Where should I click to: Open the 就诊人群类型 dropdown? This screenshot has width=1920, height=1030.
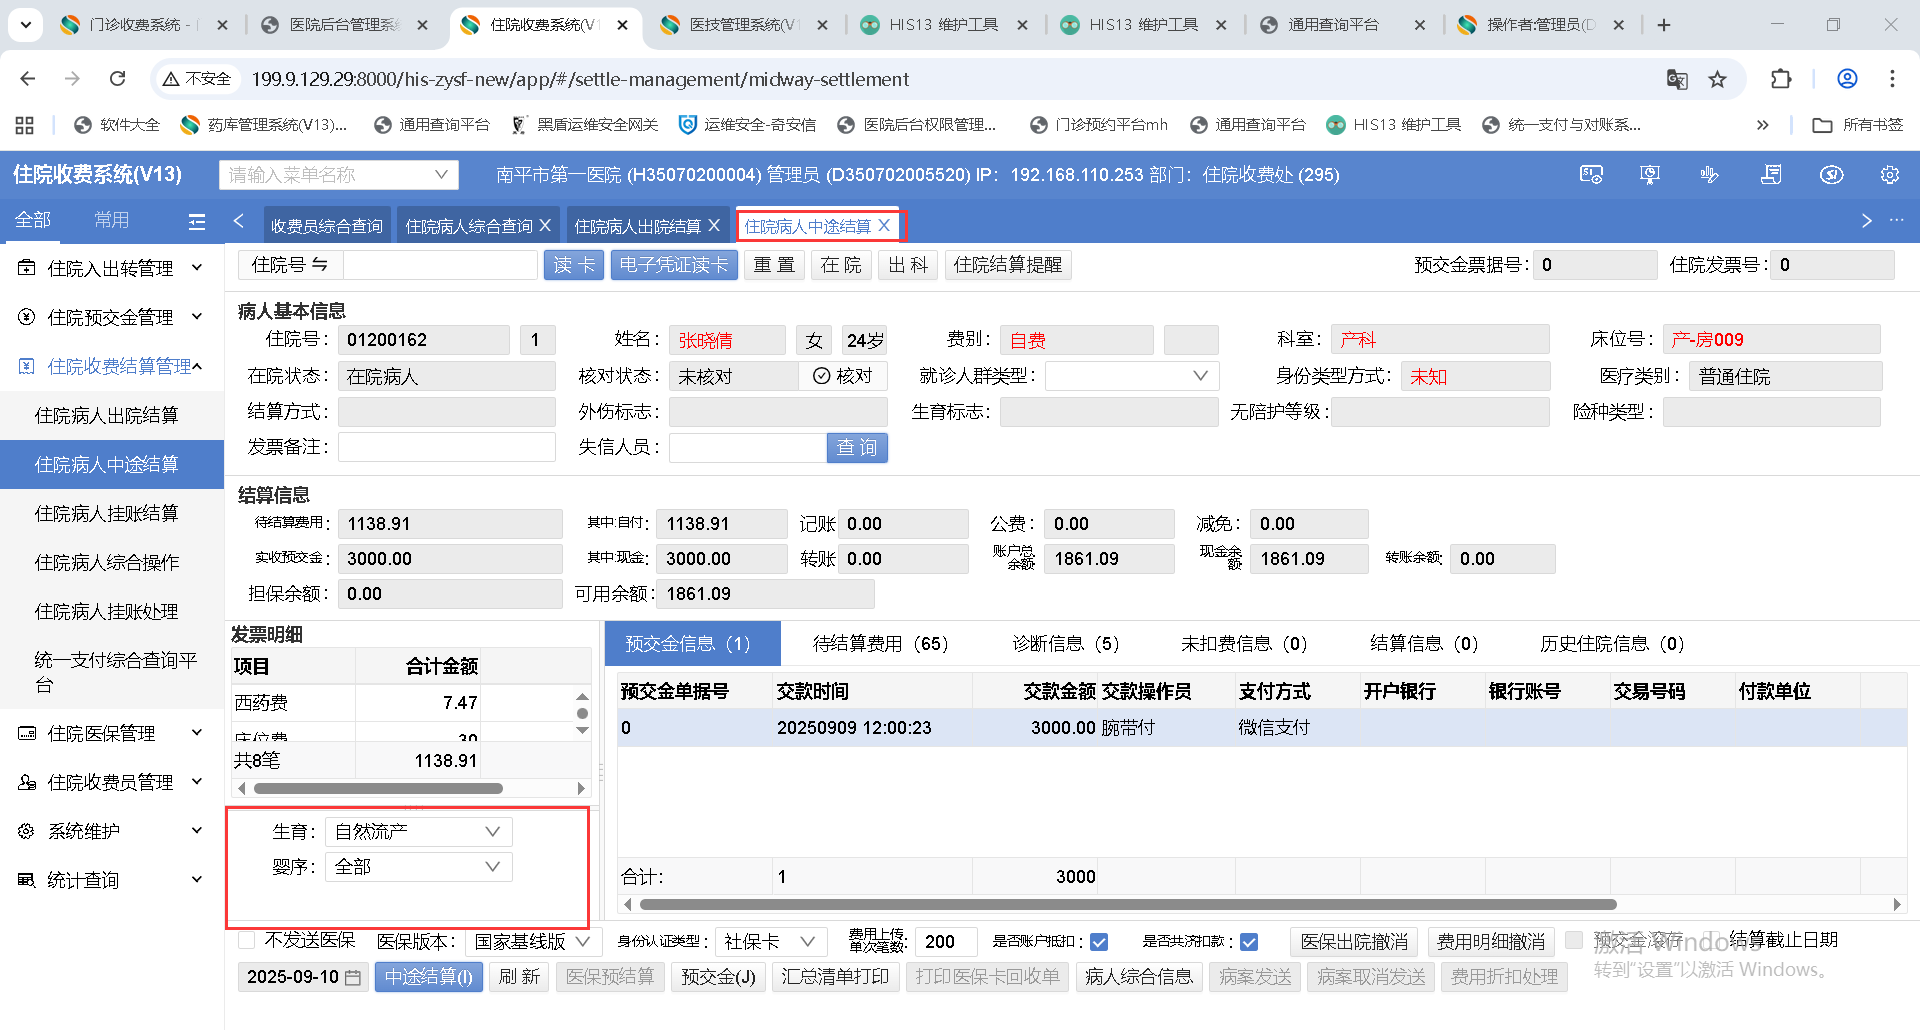point(1131,376)
